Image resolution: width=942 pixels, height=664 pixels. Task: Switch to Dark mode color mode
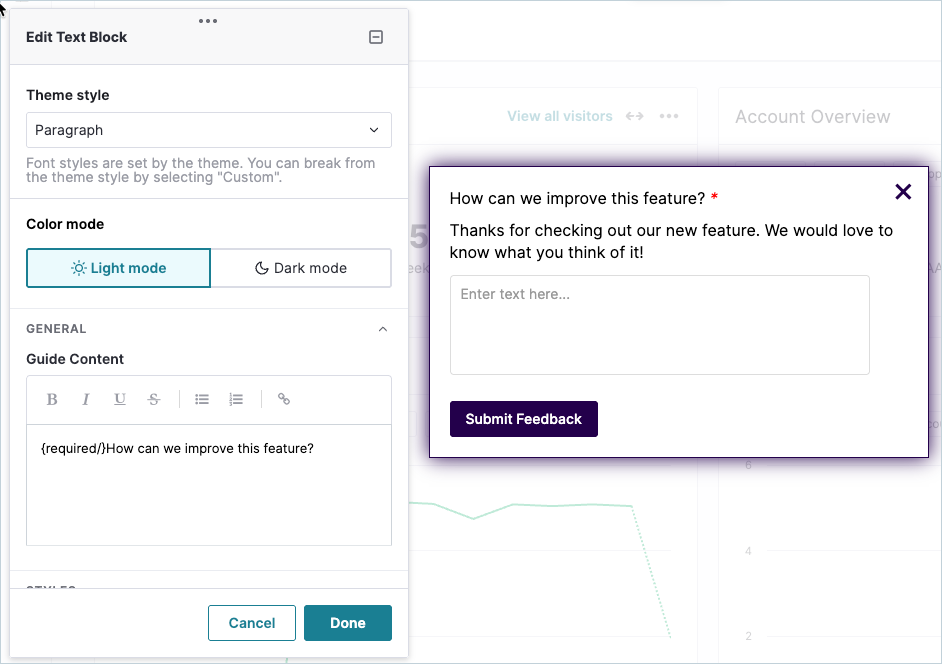point(301,268)
